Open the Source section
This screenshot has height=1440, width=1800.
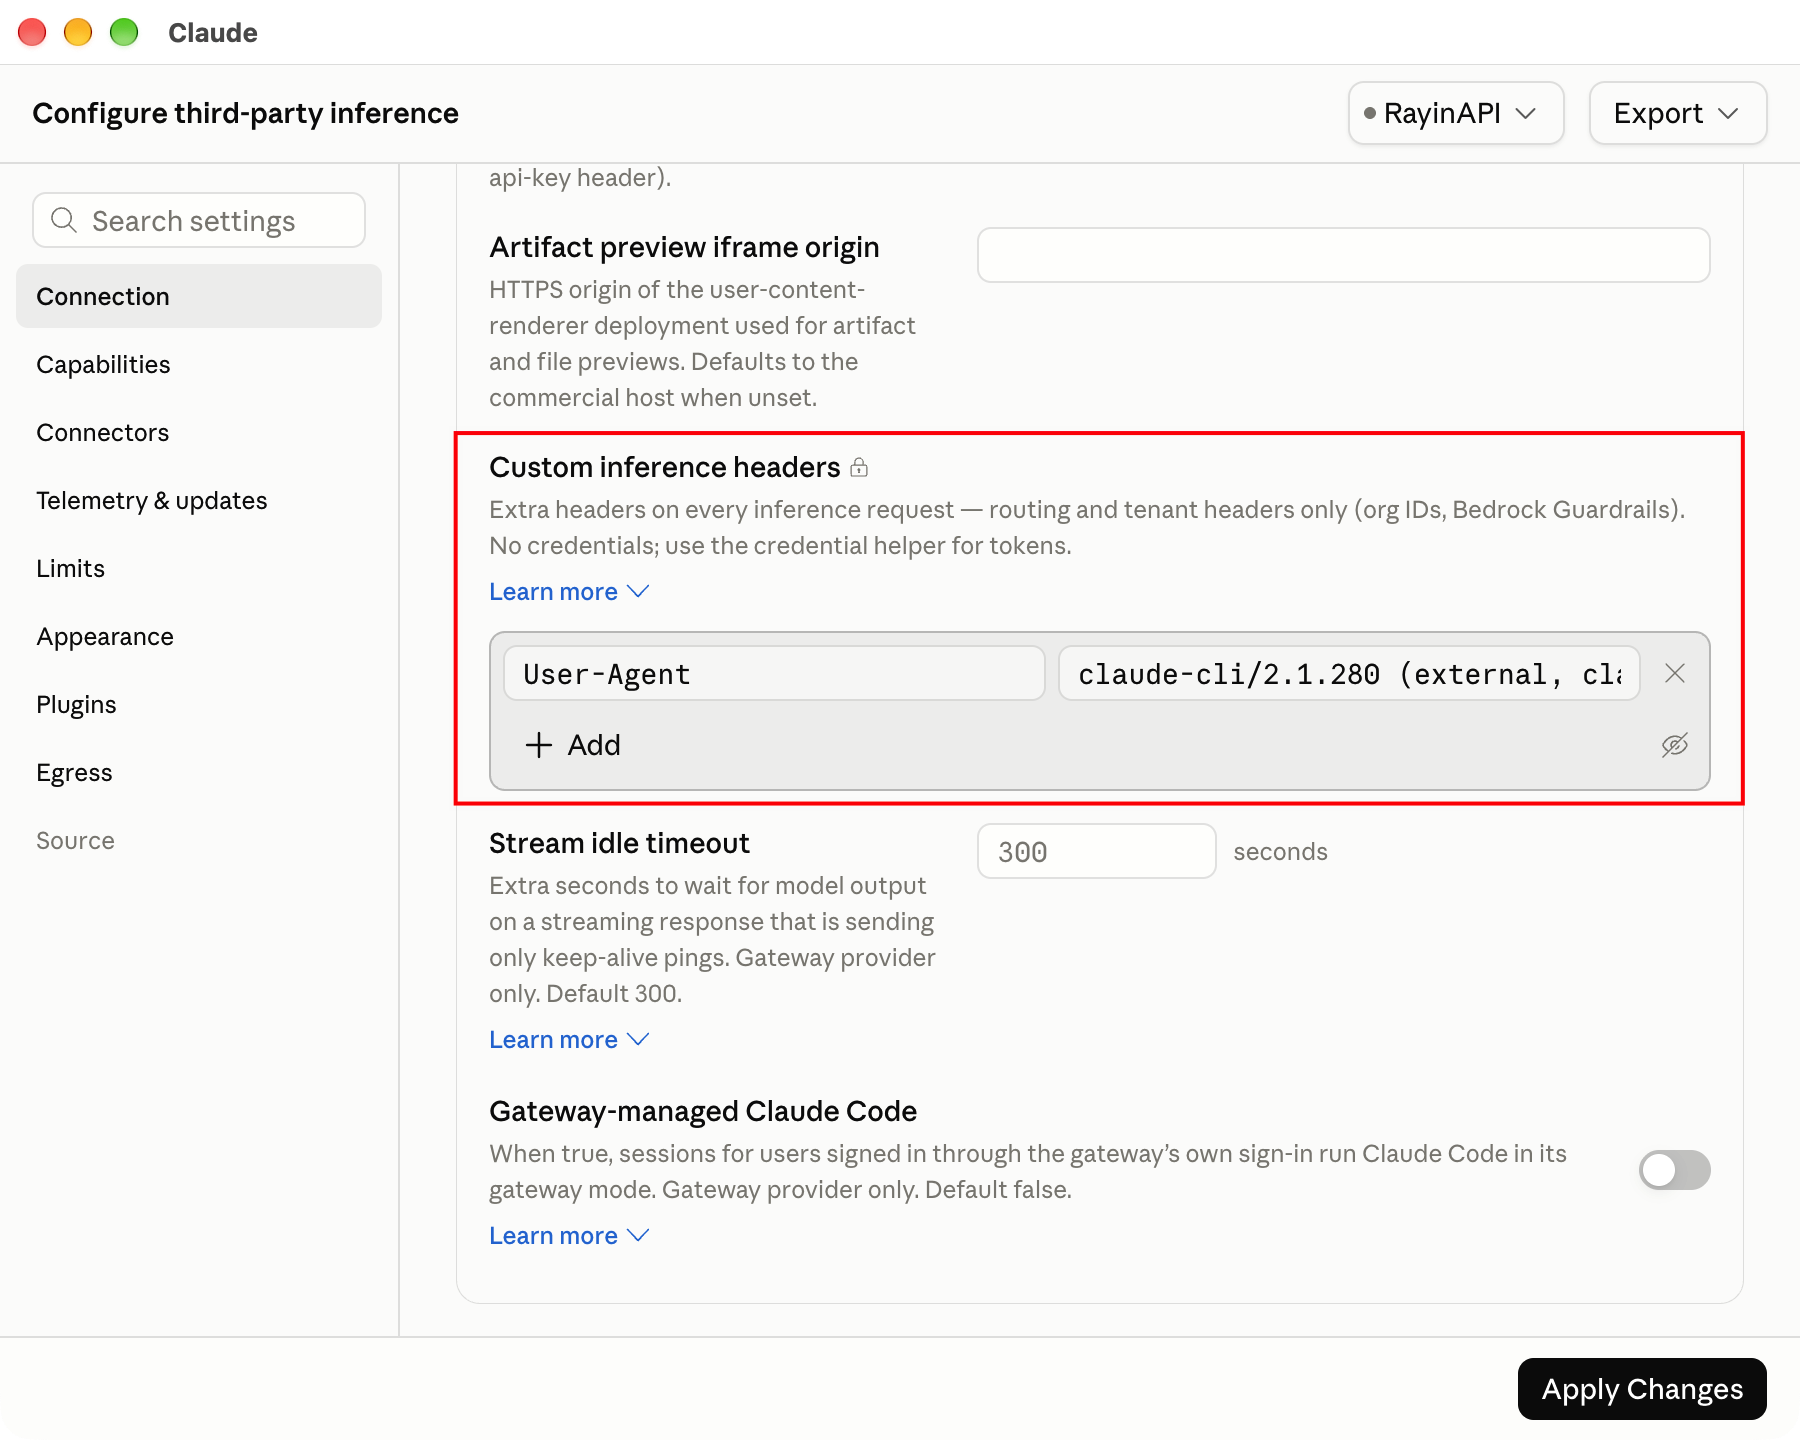coord(199,840)
